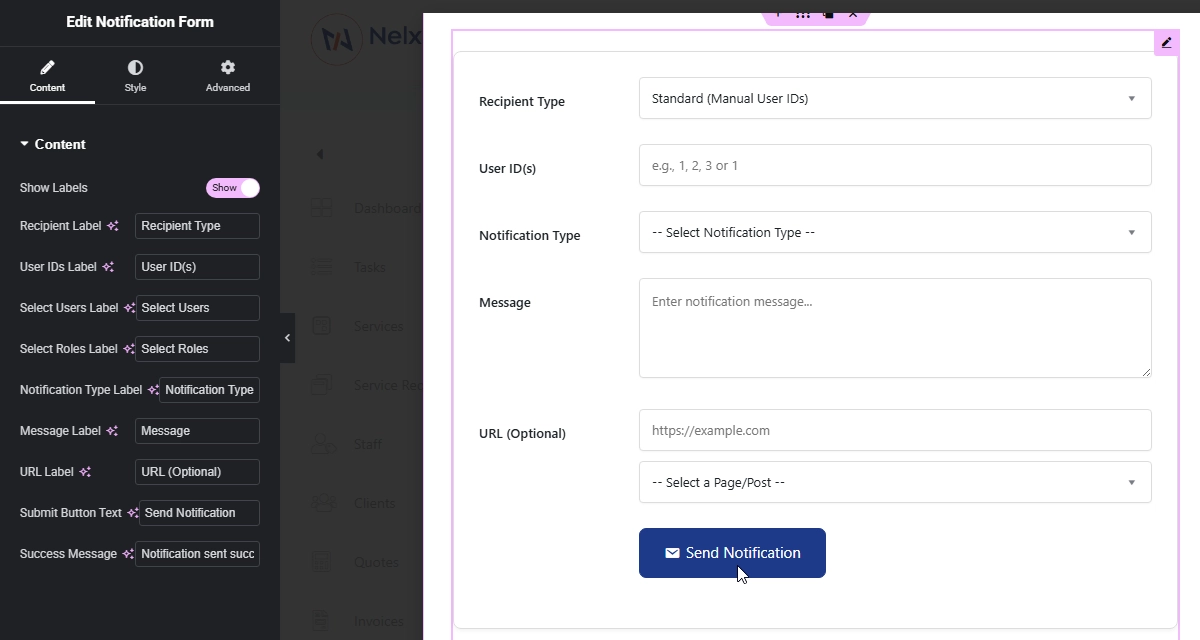Edit the Select Roles Label field
Image resolution: width=1200 pixels, height=640 pixels.
coord(197,349)
